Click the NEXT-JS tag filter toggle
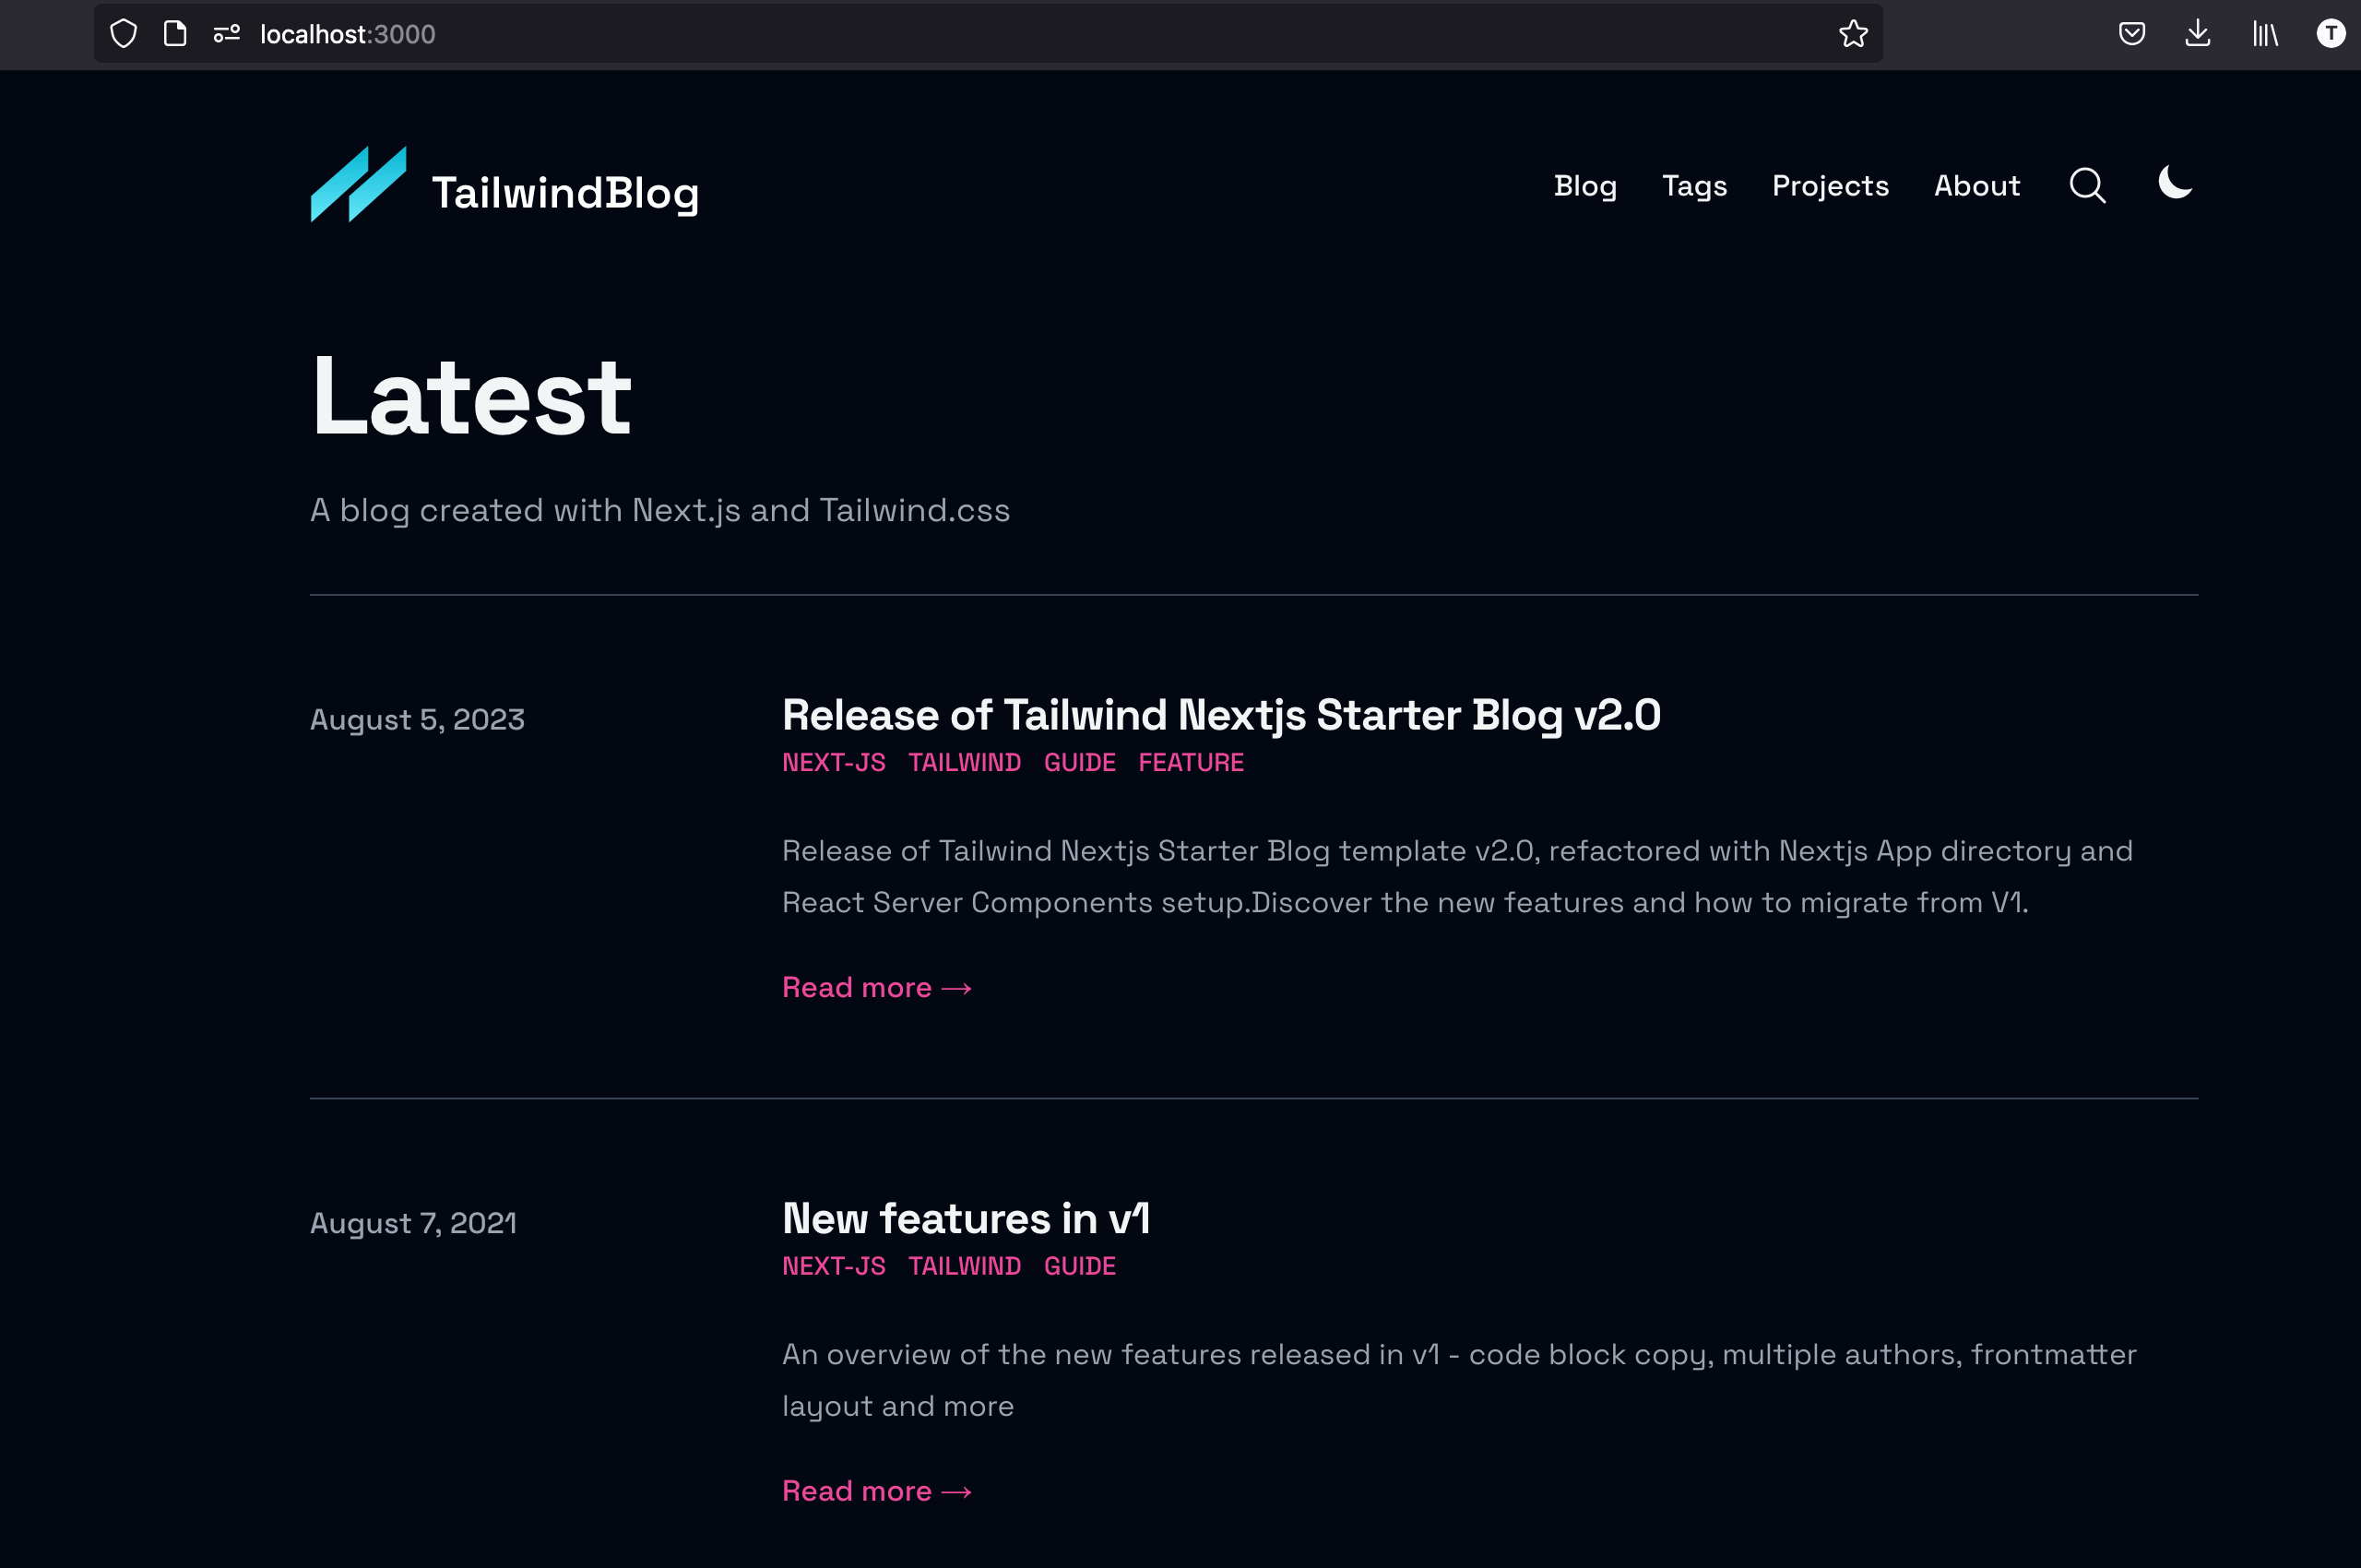This screenshot has width=2361, height=1568. [x=835, y=761]
